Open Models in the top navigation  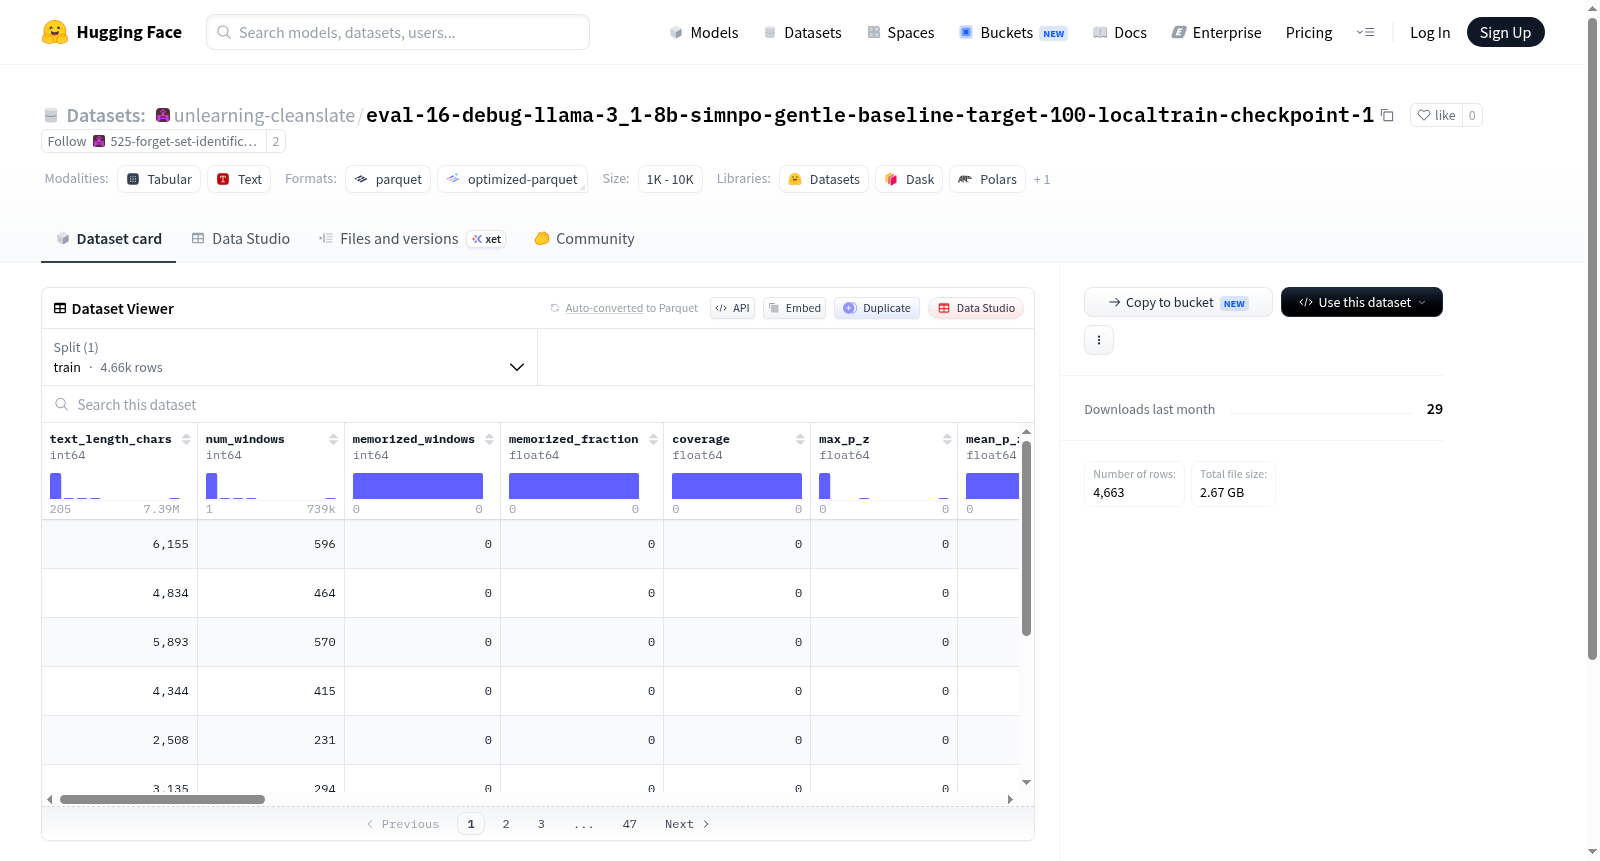(x=704, y=33)
